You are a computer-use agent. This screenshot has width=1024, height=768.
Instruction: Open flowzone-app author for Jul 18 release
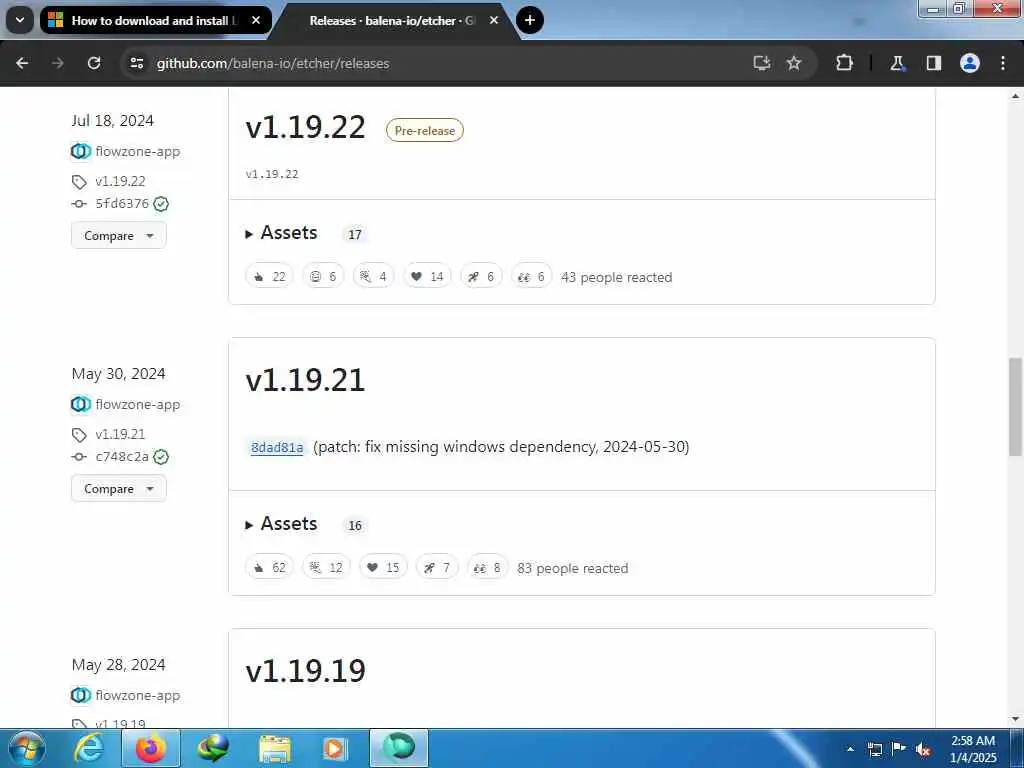point(137,152)
